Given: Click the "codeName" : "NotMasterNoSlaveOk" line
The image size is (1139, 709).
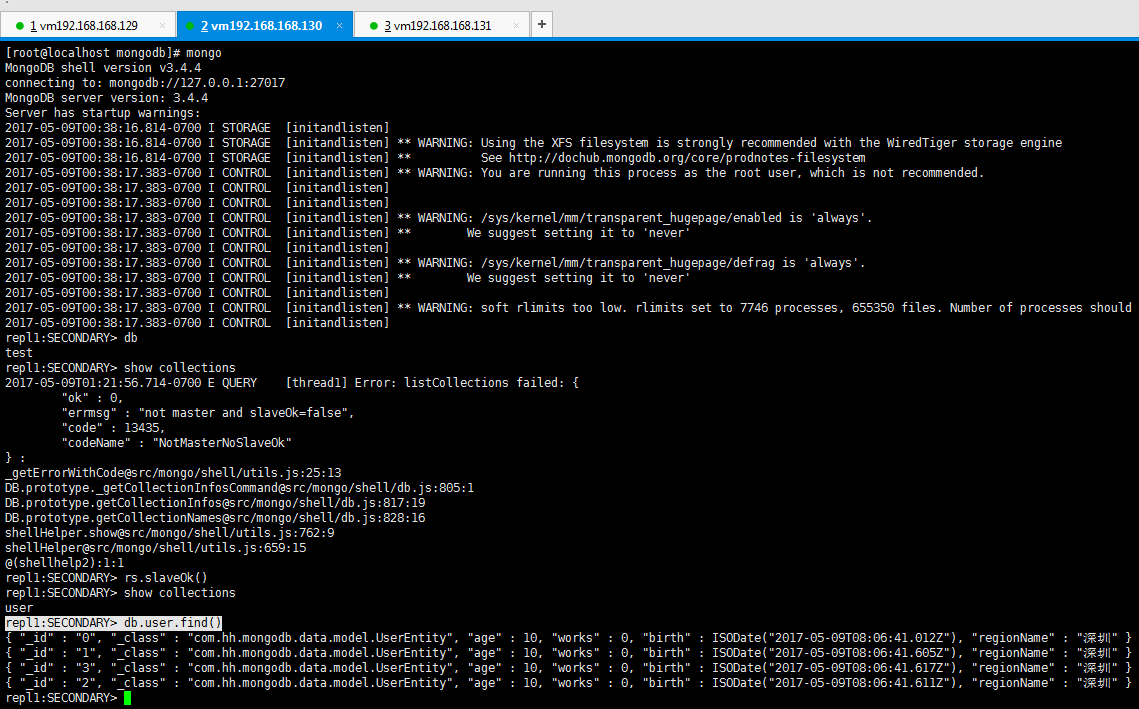Looking at the screenshot, I should click(177, 442).
